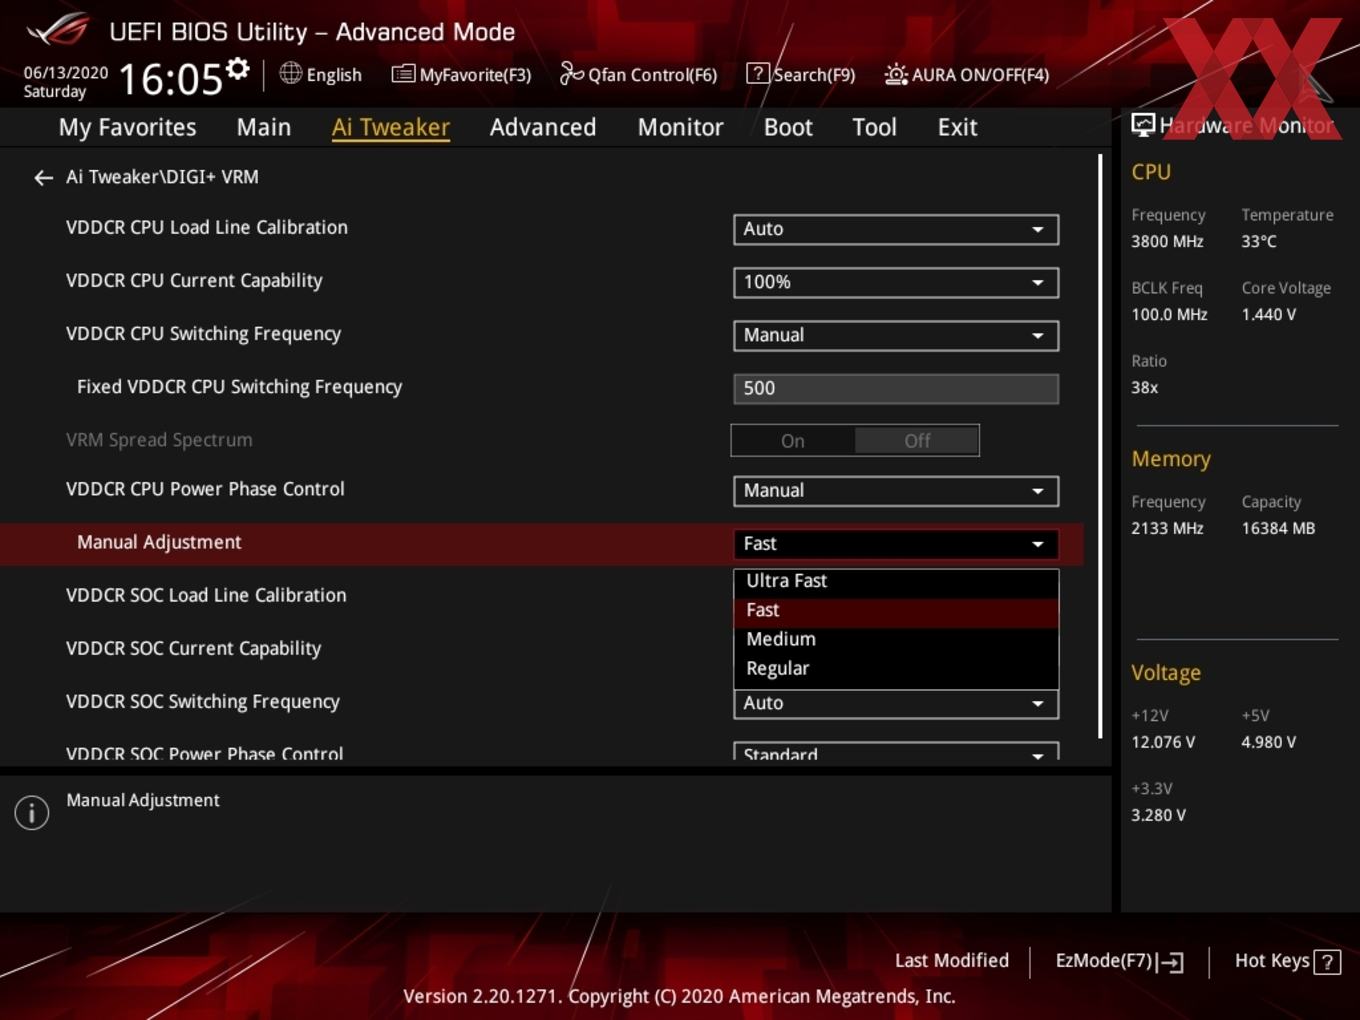Switch to Main tab
Viewport: 1360px width, 1020px height.
[264, 128]
